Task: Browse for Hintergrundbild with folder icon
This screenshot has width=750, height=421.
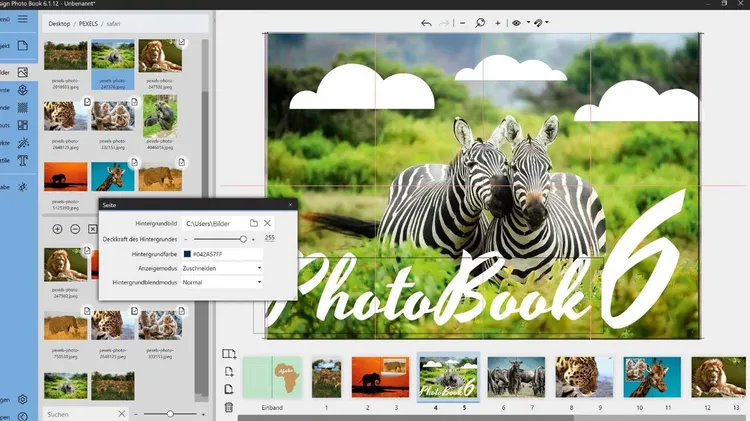Action: [x=254, y=223]
